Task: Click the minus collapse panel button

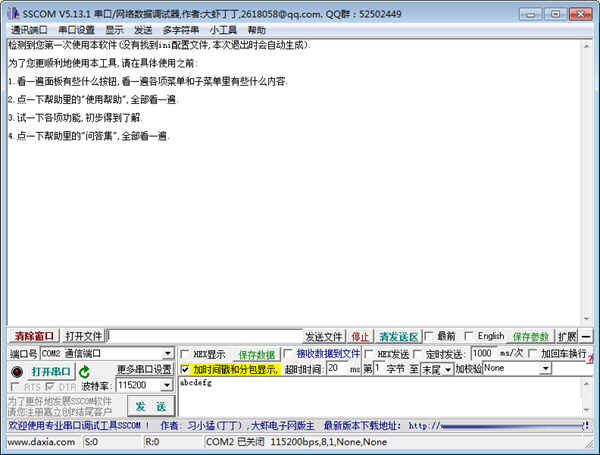Action: (x=587, y=336)
